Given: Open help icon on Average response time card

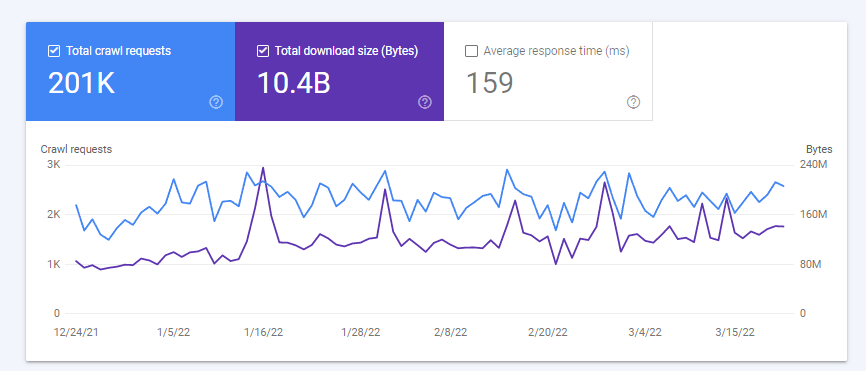Looking at the screenshot, I should [x=633, y=102].
